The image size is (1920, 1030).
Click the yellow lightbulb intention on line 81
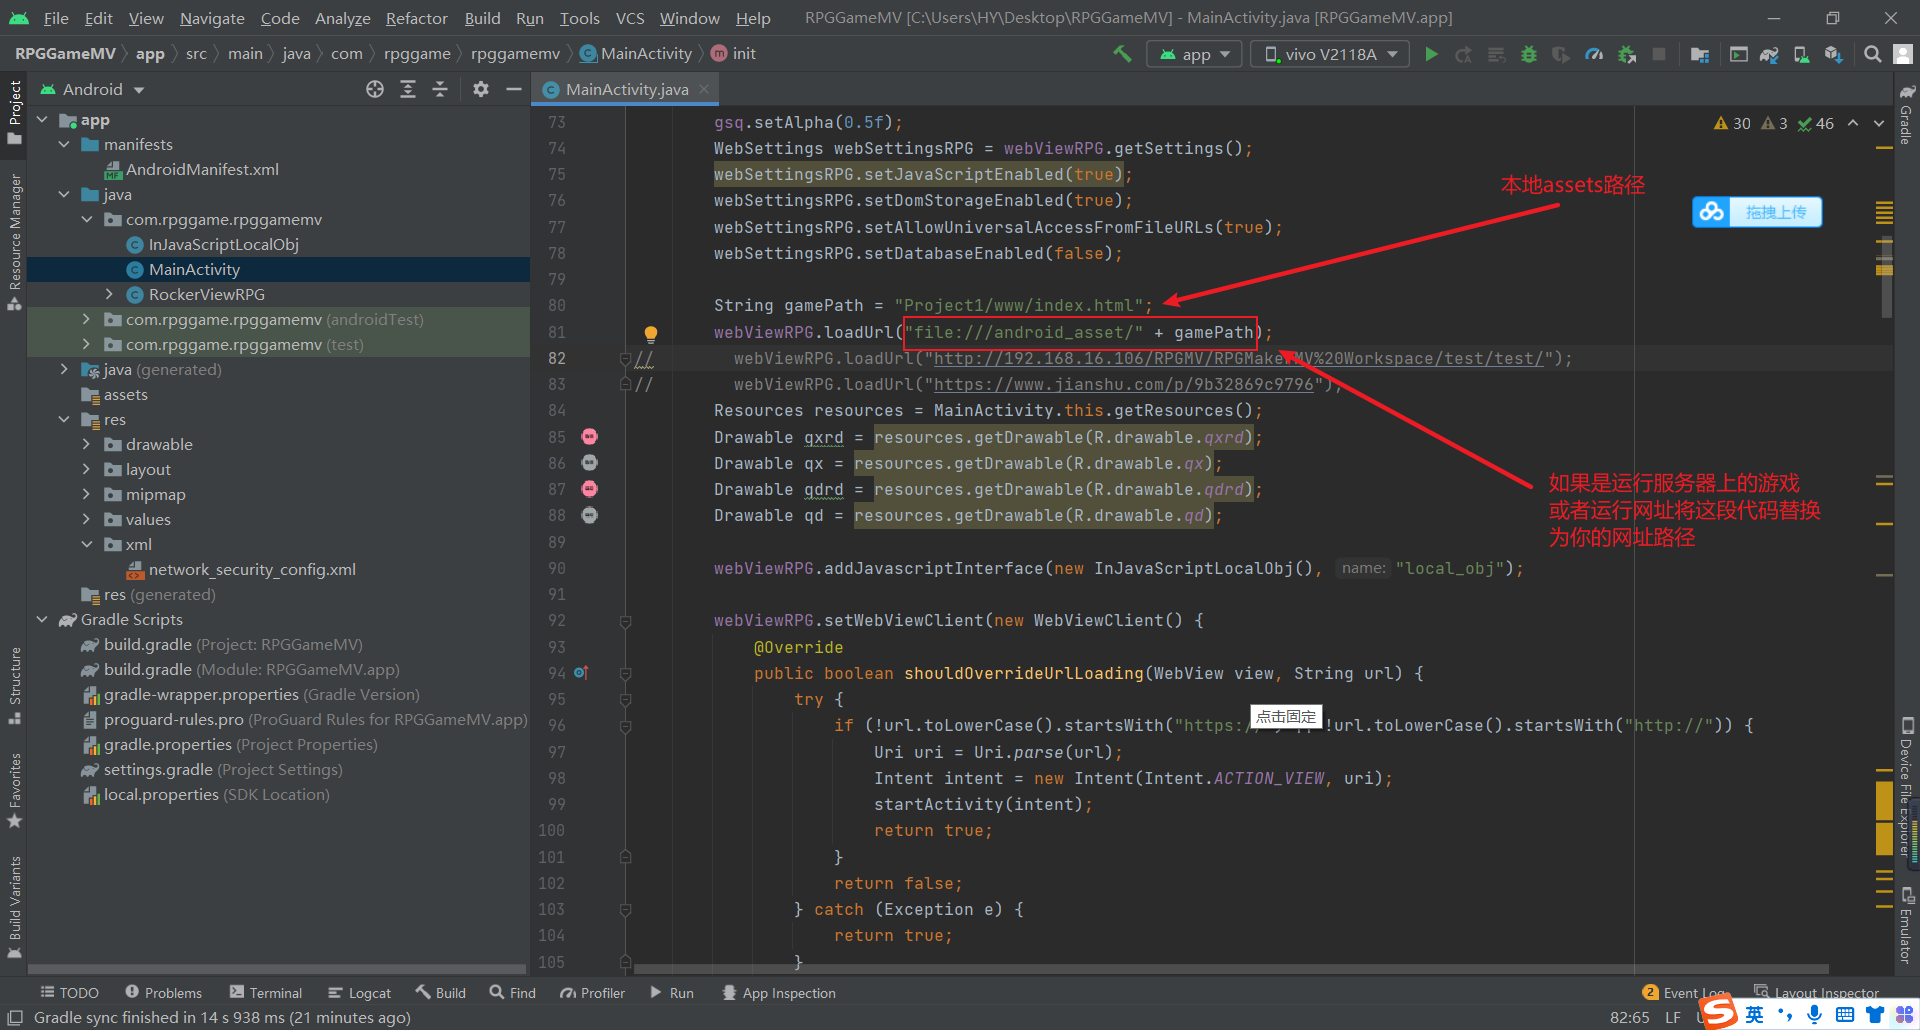click(650, 333)
